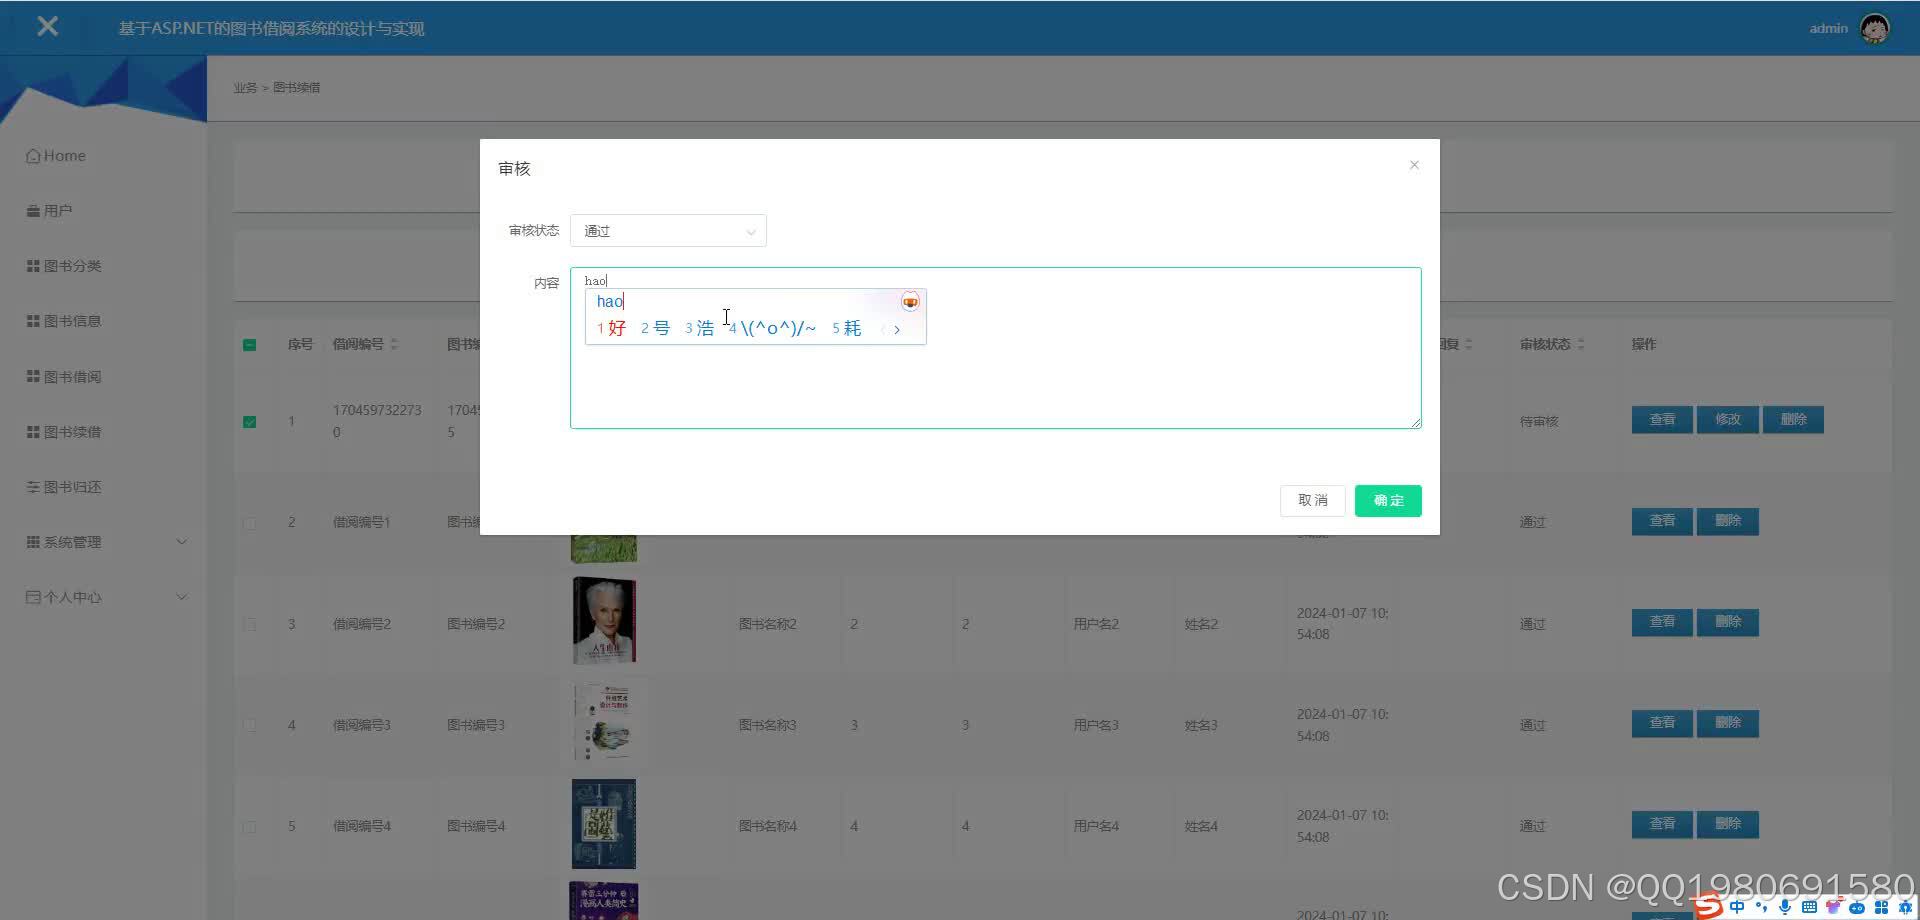Click 删除 for row 借阅编号1

click(x=1728, y=521)
